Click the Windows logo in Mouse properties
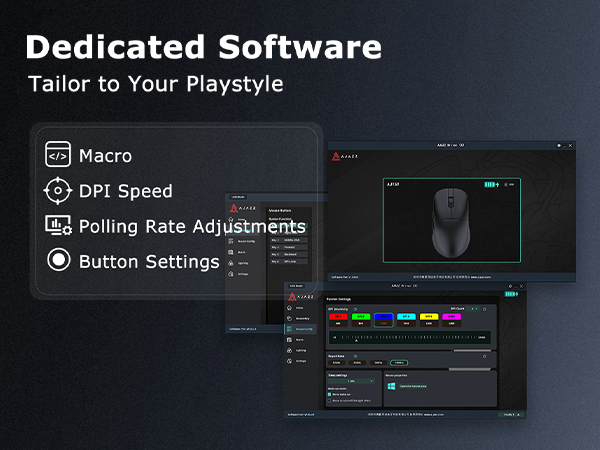 (391, 386)
